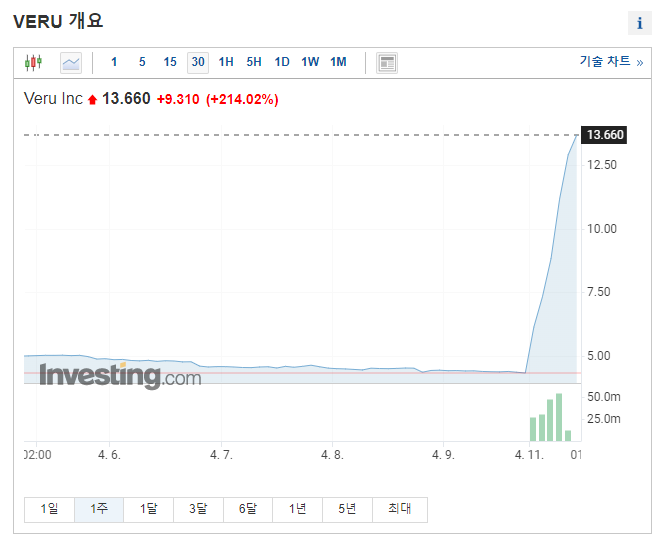Click the 12.50 price axis label

(x=602, y=165)
